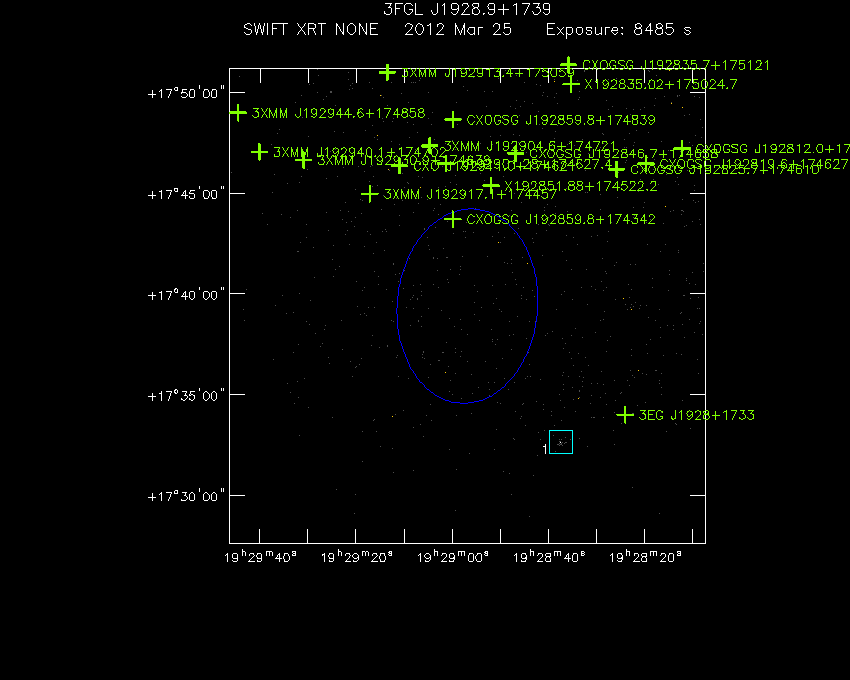The width and height of the screenshot is (850, 680).
Task: Click the right ascension label 19h29m00s
Action: (453, 557)
